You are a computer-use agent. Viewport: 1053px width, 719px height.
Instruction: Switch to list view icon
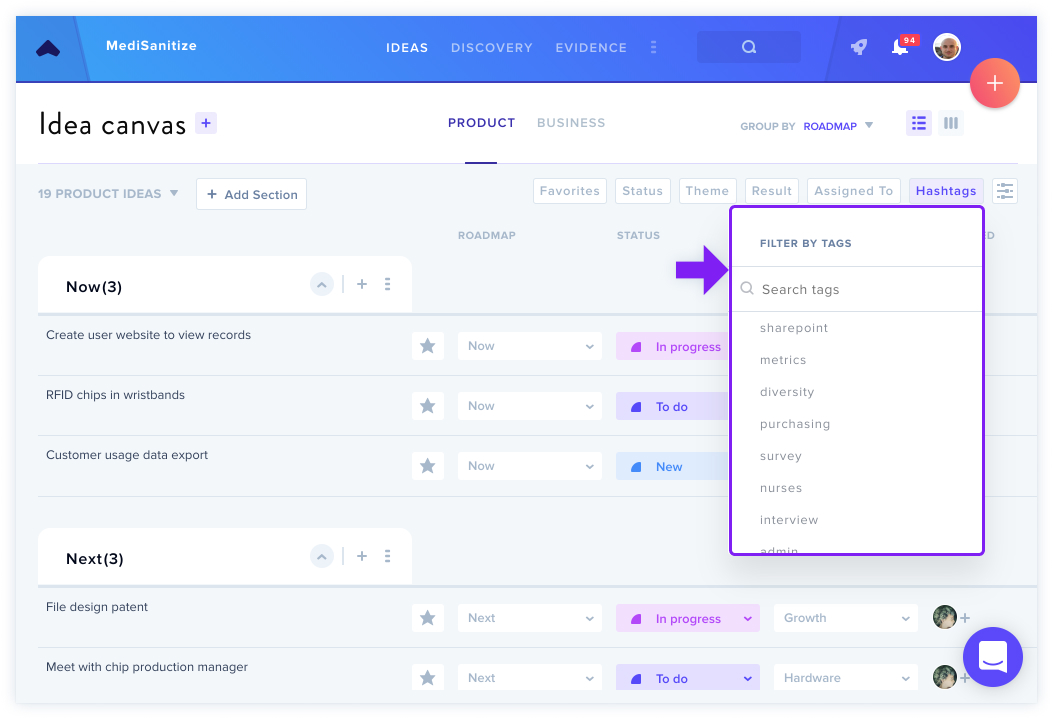coord(919,123)
